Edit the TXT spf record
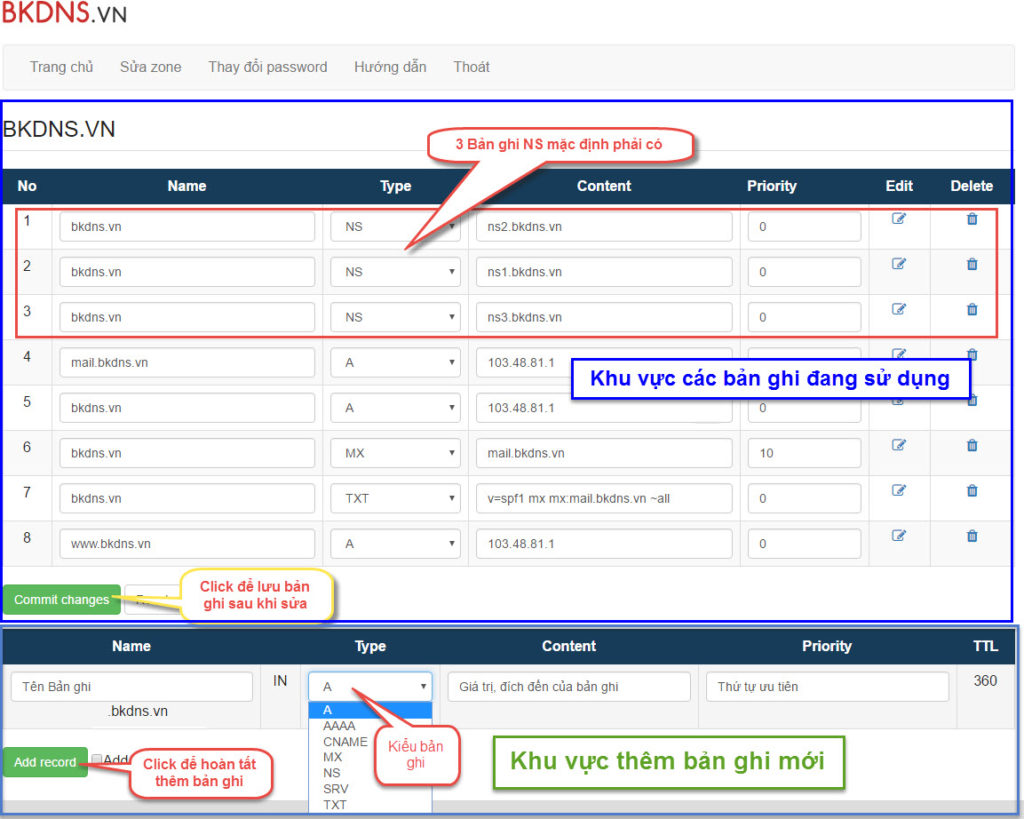Screen dimensions: 1024x819 click(898, 490)
